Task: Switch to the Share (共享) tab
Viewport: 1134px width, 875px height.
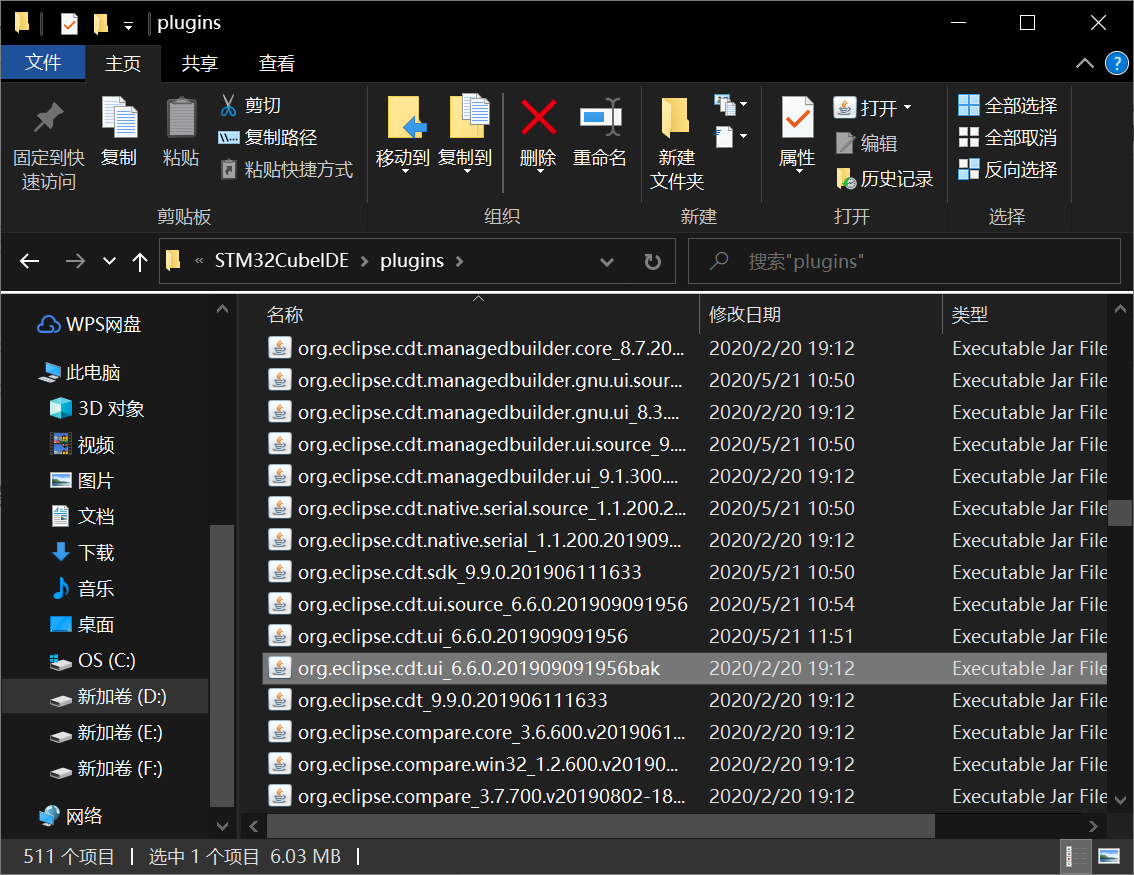Action: coord(200,64)
